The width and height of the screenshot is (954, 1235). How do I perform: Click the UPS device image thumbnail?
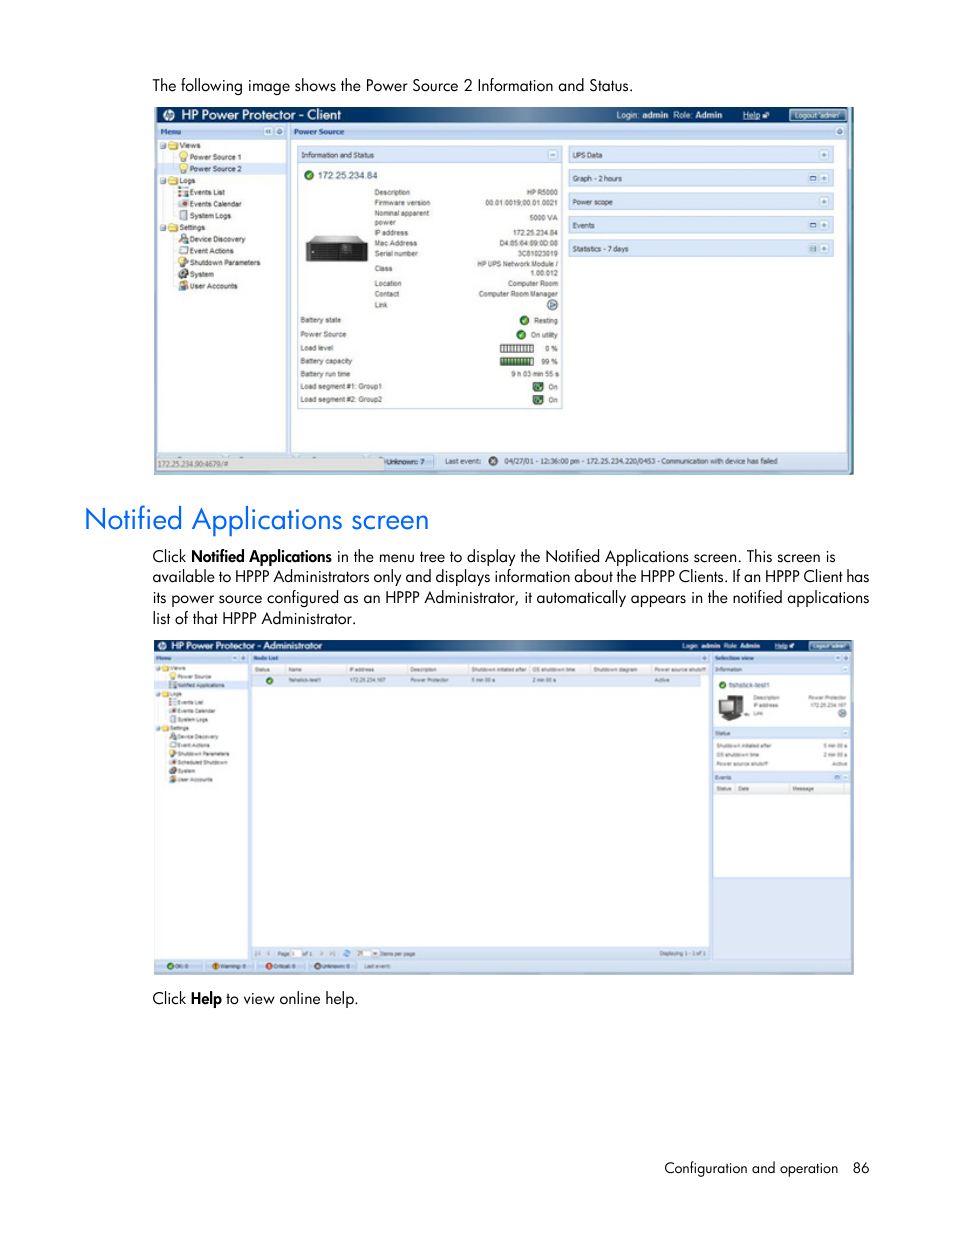(338, 249)
